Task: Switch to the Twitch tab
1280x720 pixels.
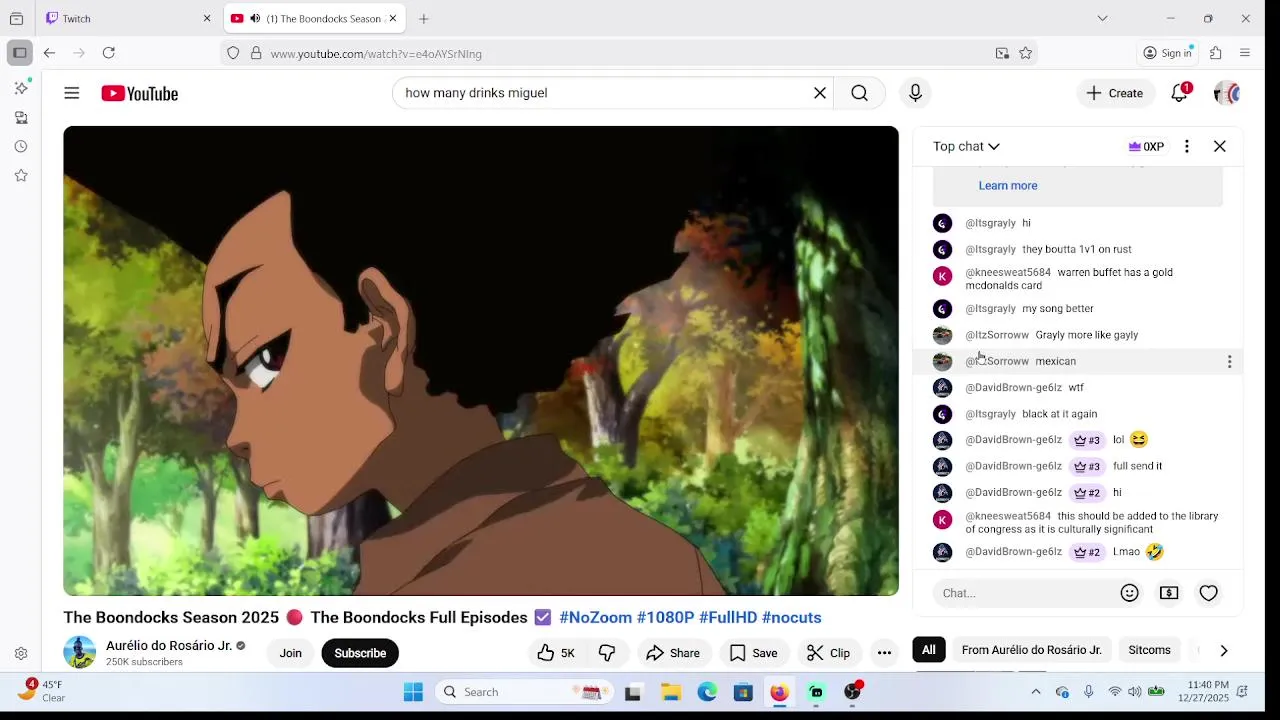Action: 129,18
